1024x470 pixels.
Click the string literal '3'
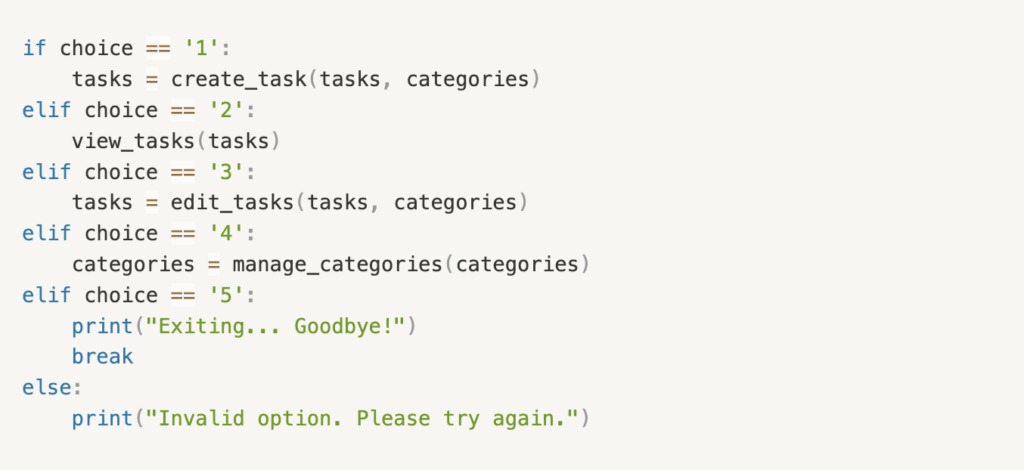pyautogui.click(x=227, y=172)
